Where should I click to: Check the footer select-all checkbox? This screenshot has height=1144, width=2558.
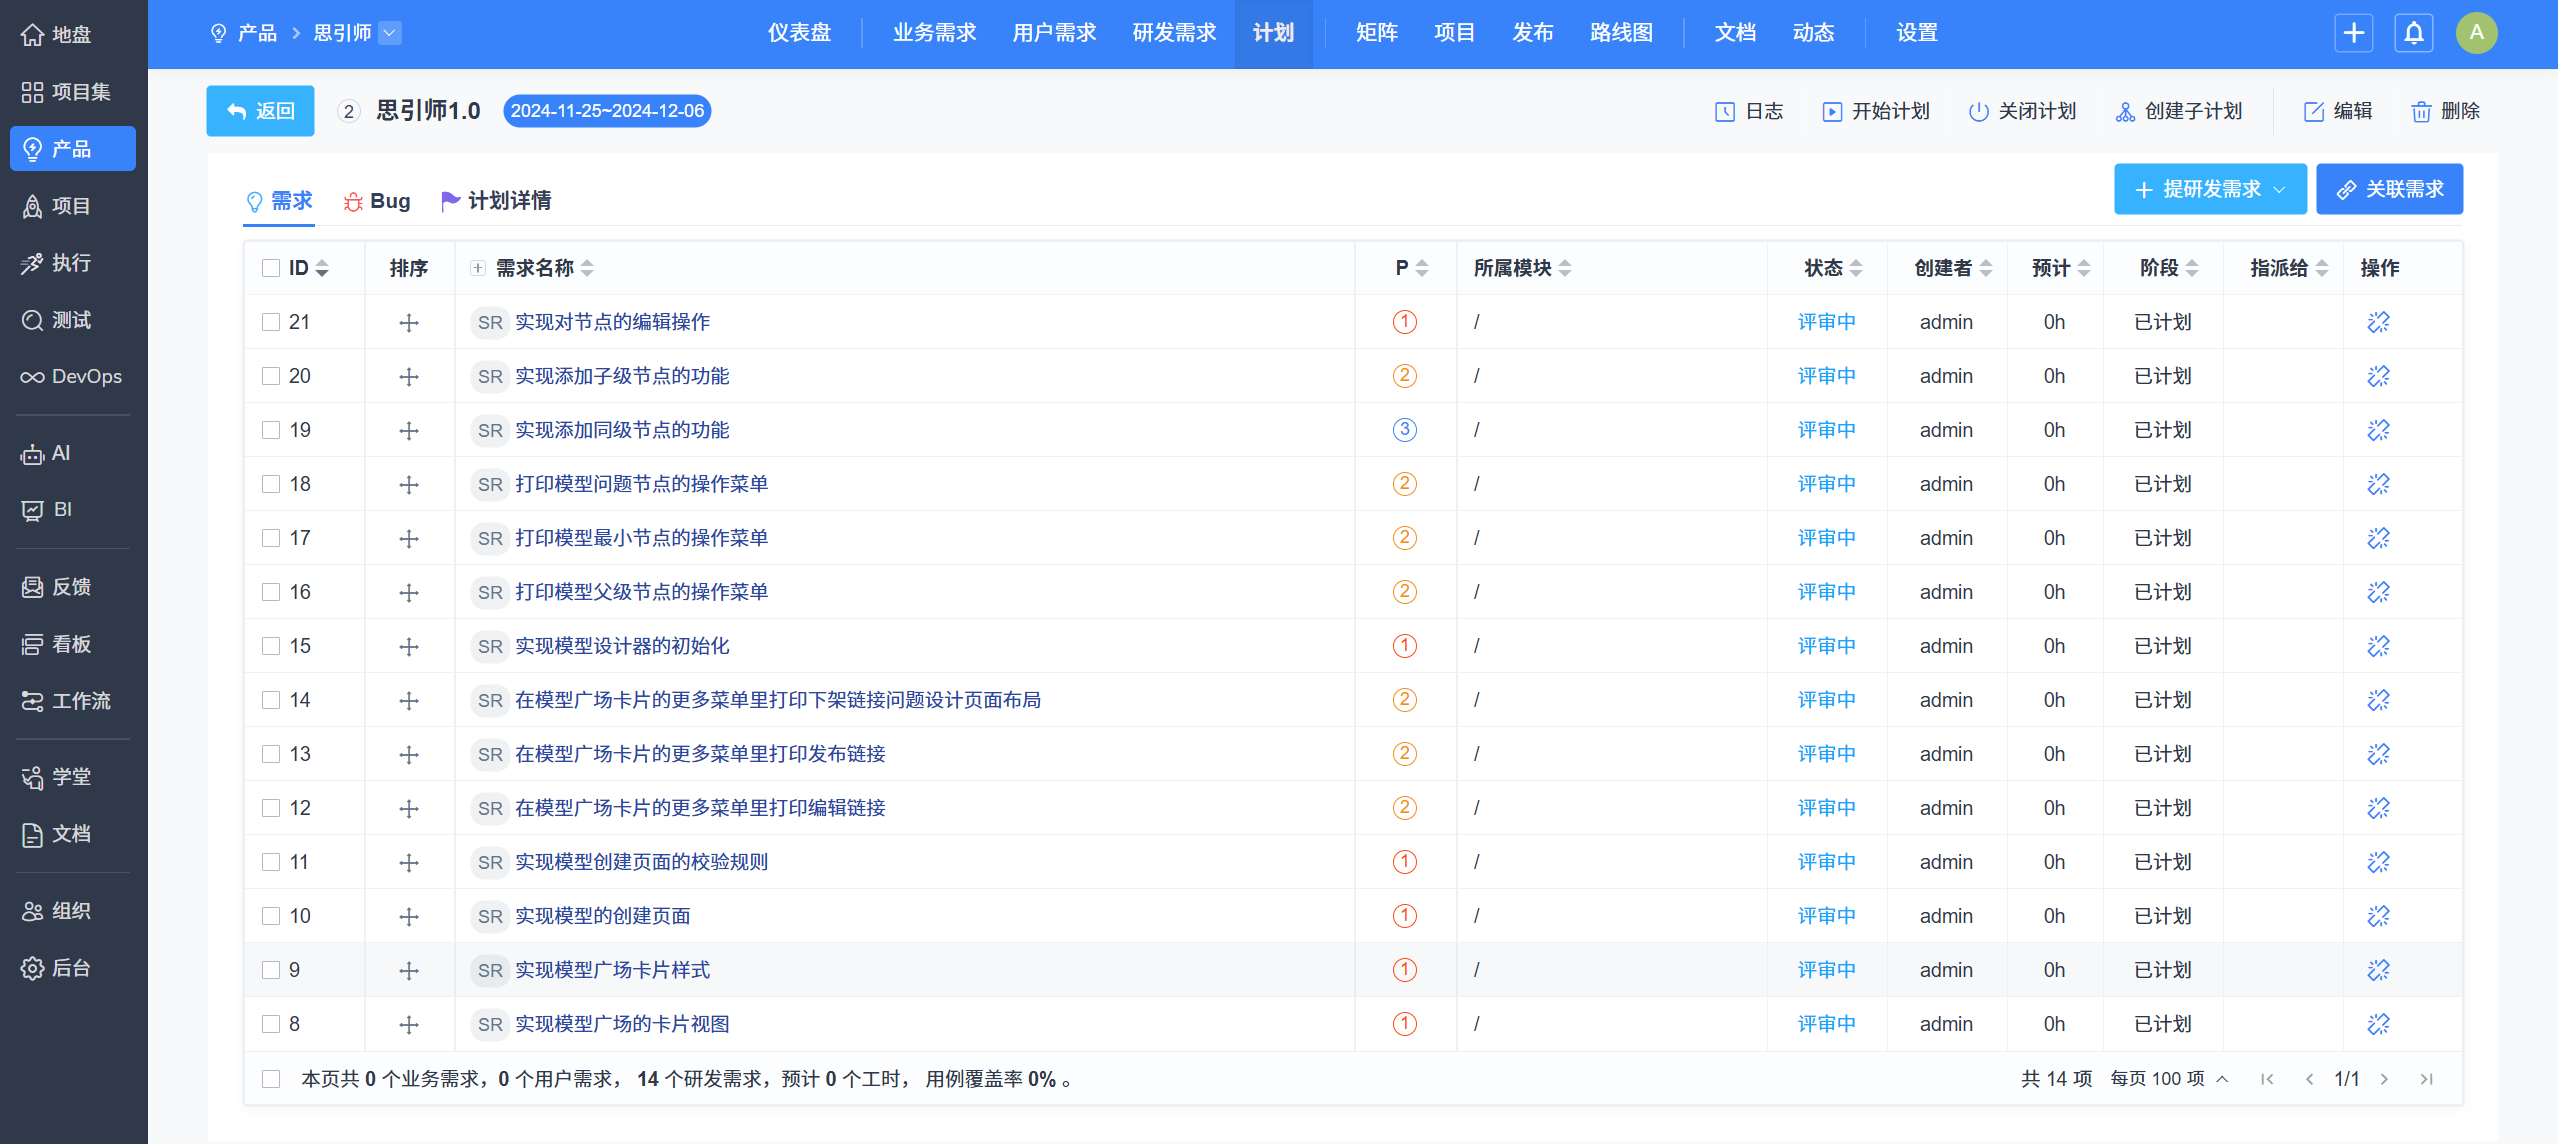click(271, 1079)
